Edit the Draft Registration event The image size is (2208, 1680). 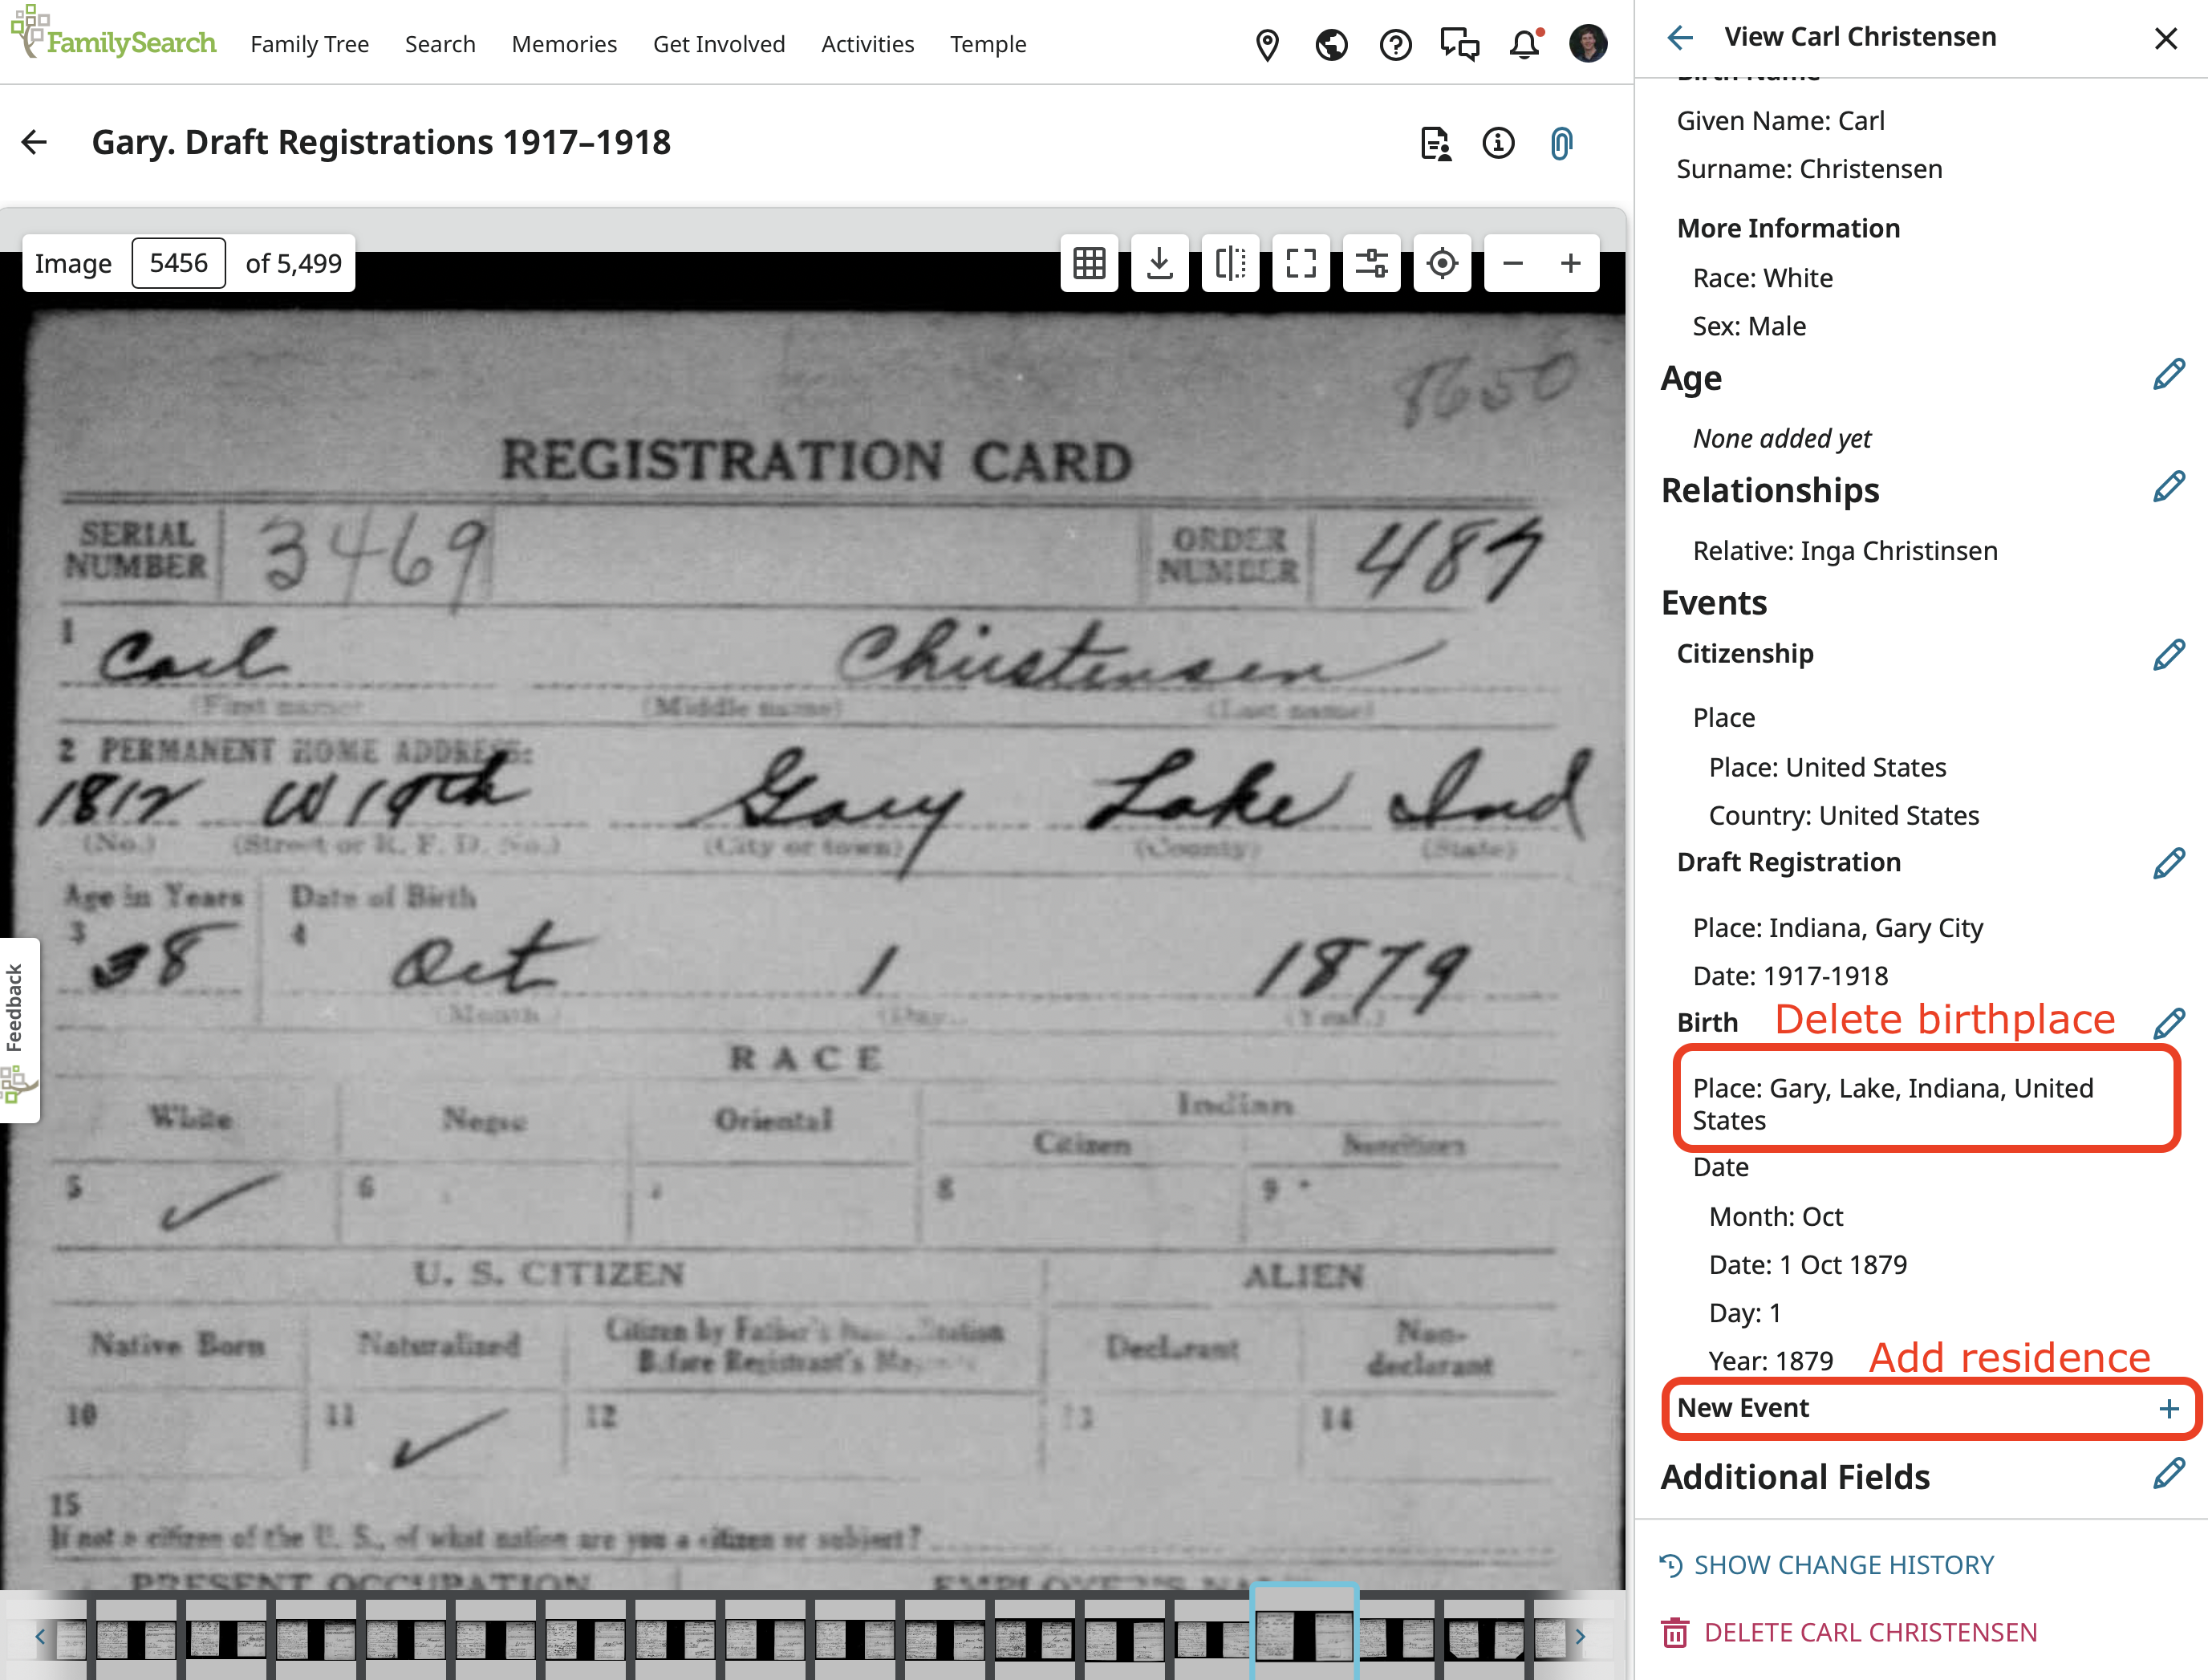pos(2169,863)
